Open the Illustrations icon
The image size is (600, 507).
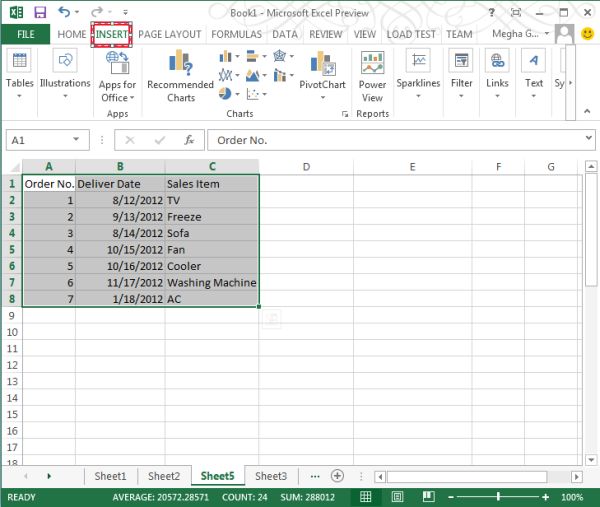65,60
